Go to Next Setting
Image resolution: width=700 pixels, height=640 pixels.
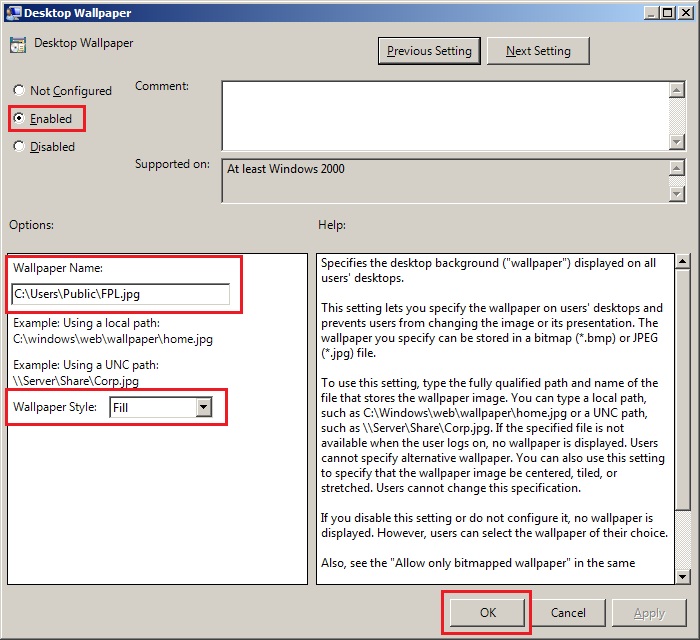(x=538, y=51)
